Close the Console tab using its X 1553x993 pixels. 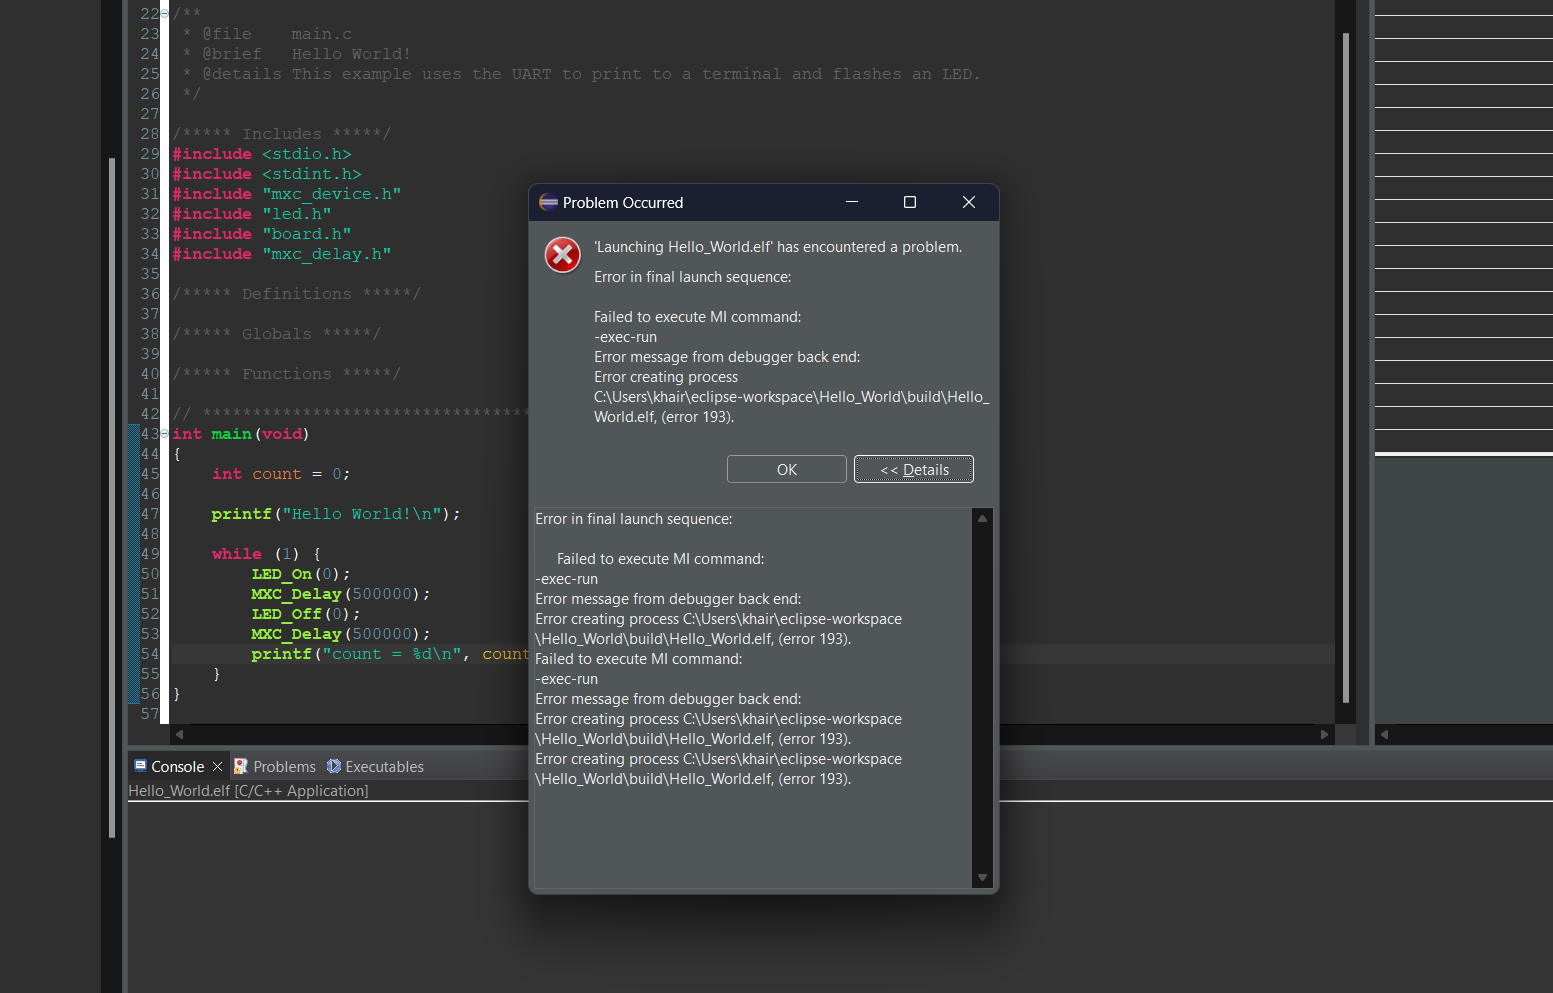pyautogui.click(x=217, y=767)
